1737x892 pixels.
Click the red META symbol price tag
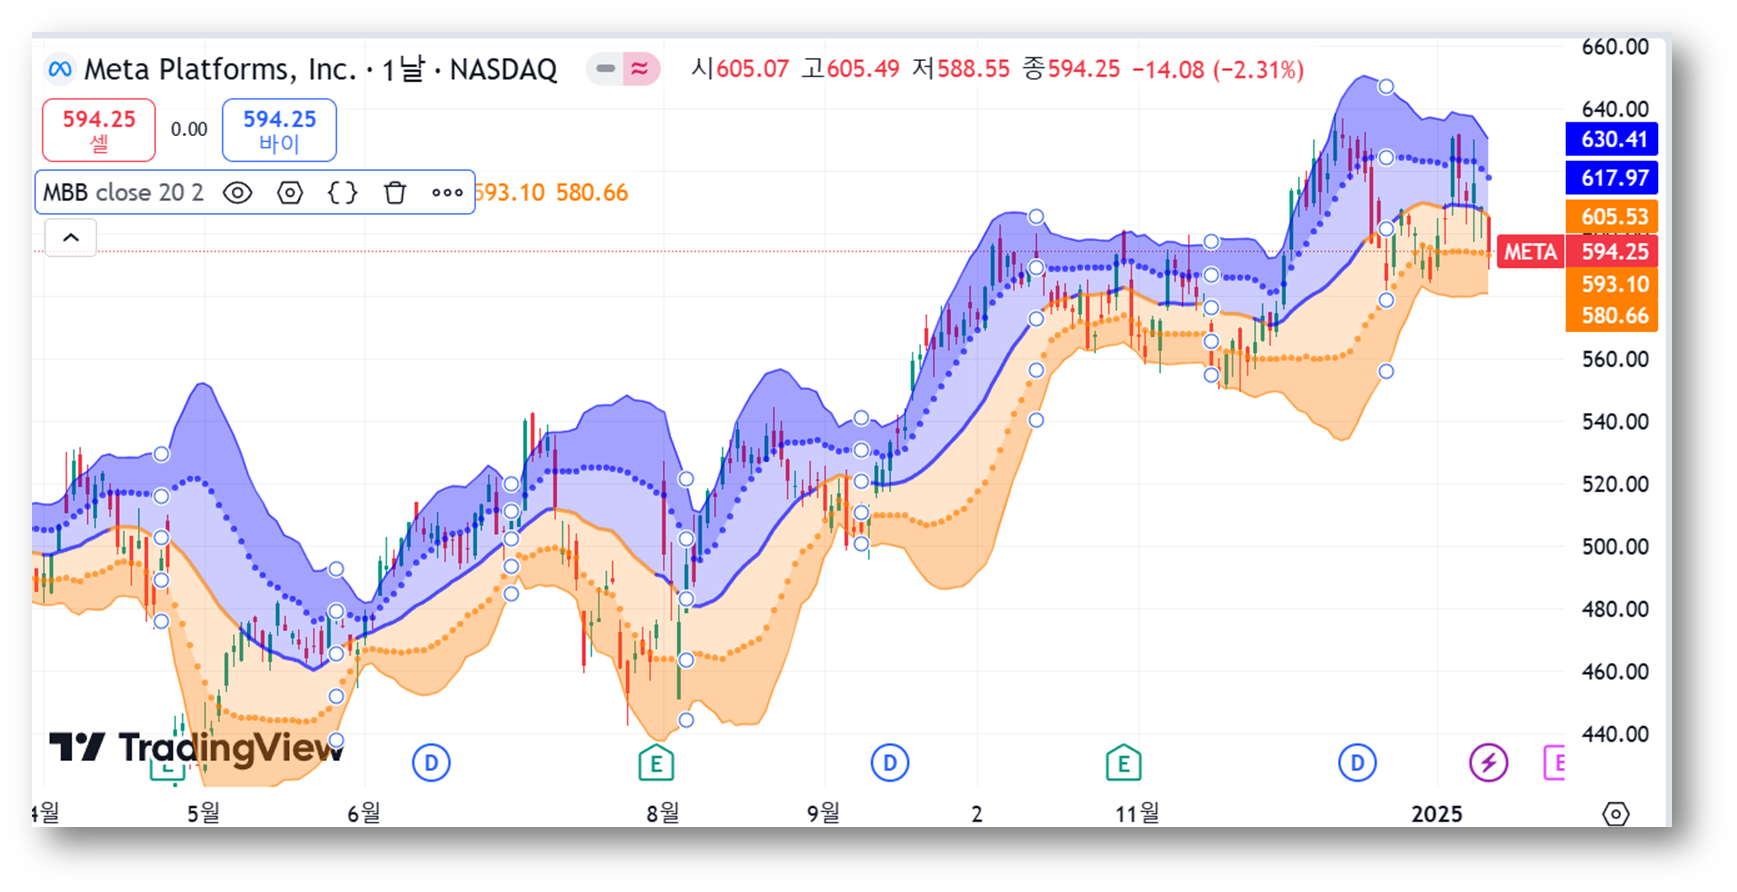click(x=1530, y=252)
